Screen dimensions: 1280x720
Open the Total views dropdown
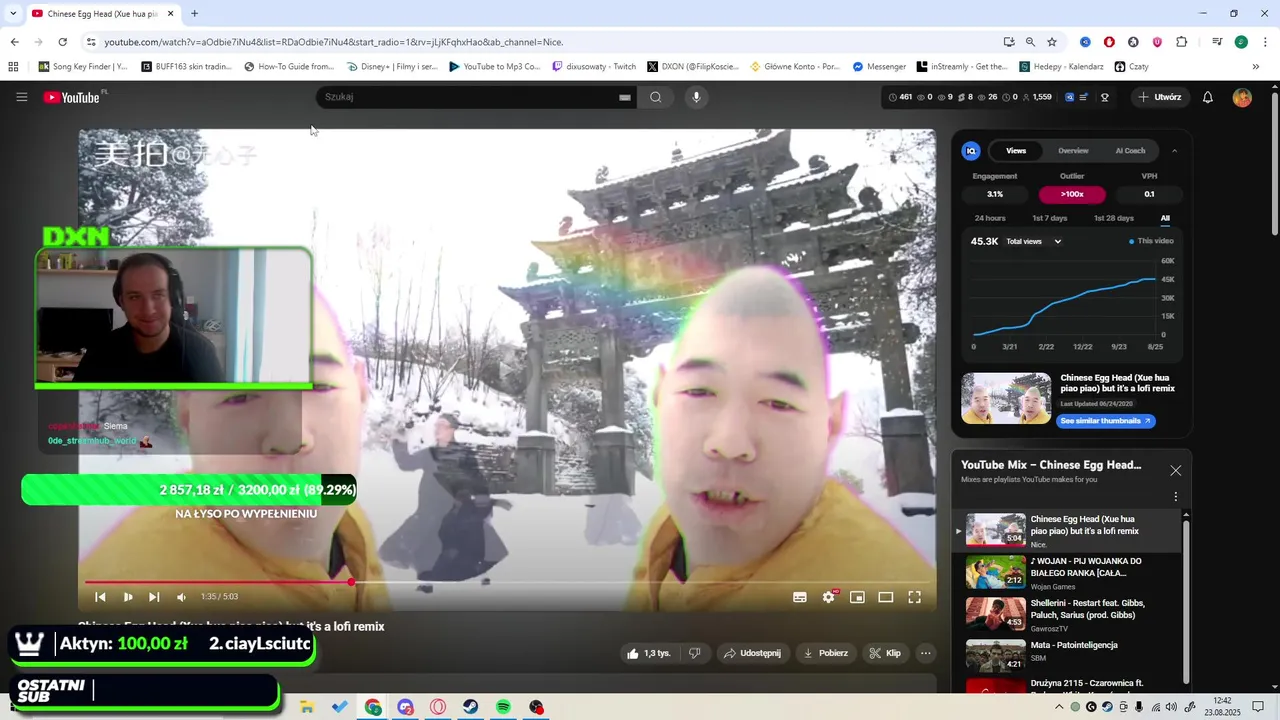tap(1033, 241)
